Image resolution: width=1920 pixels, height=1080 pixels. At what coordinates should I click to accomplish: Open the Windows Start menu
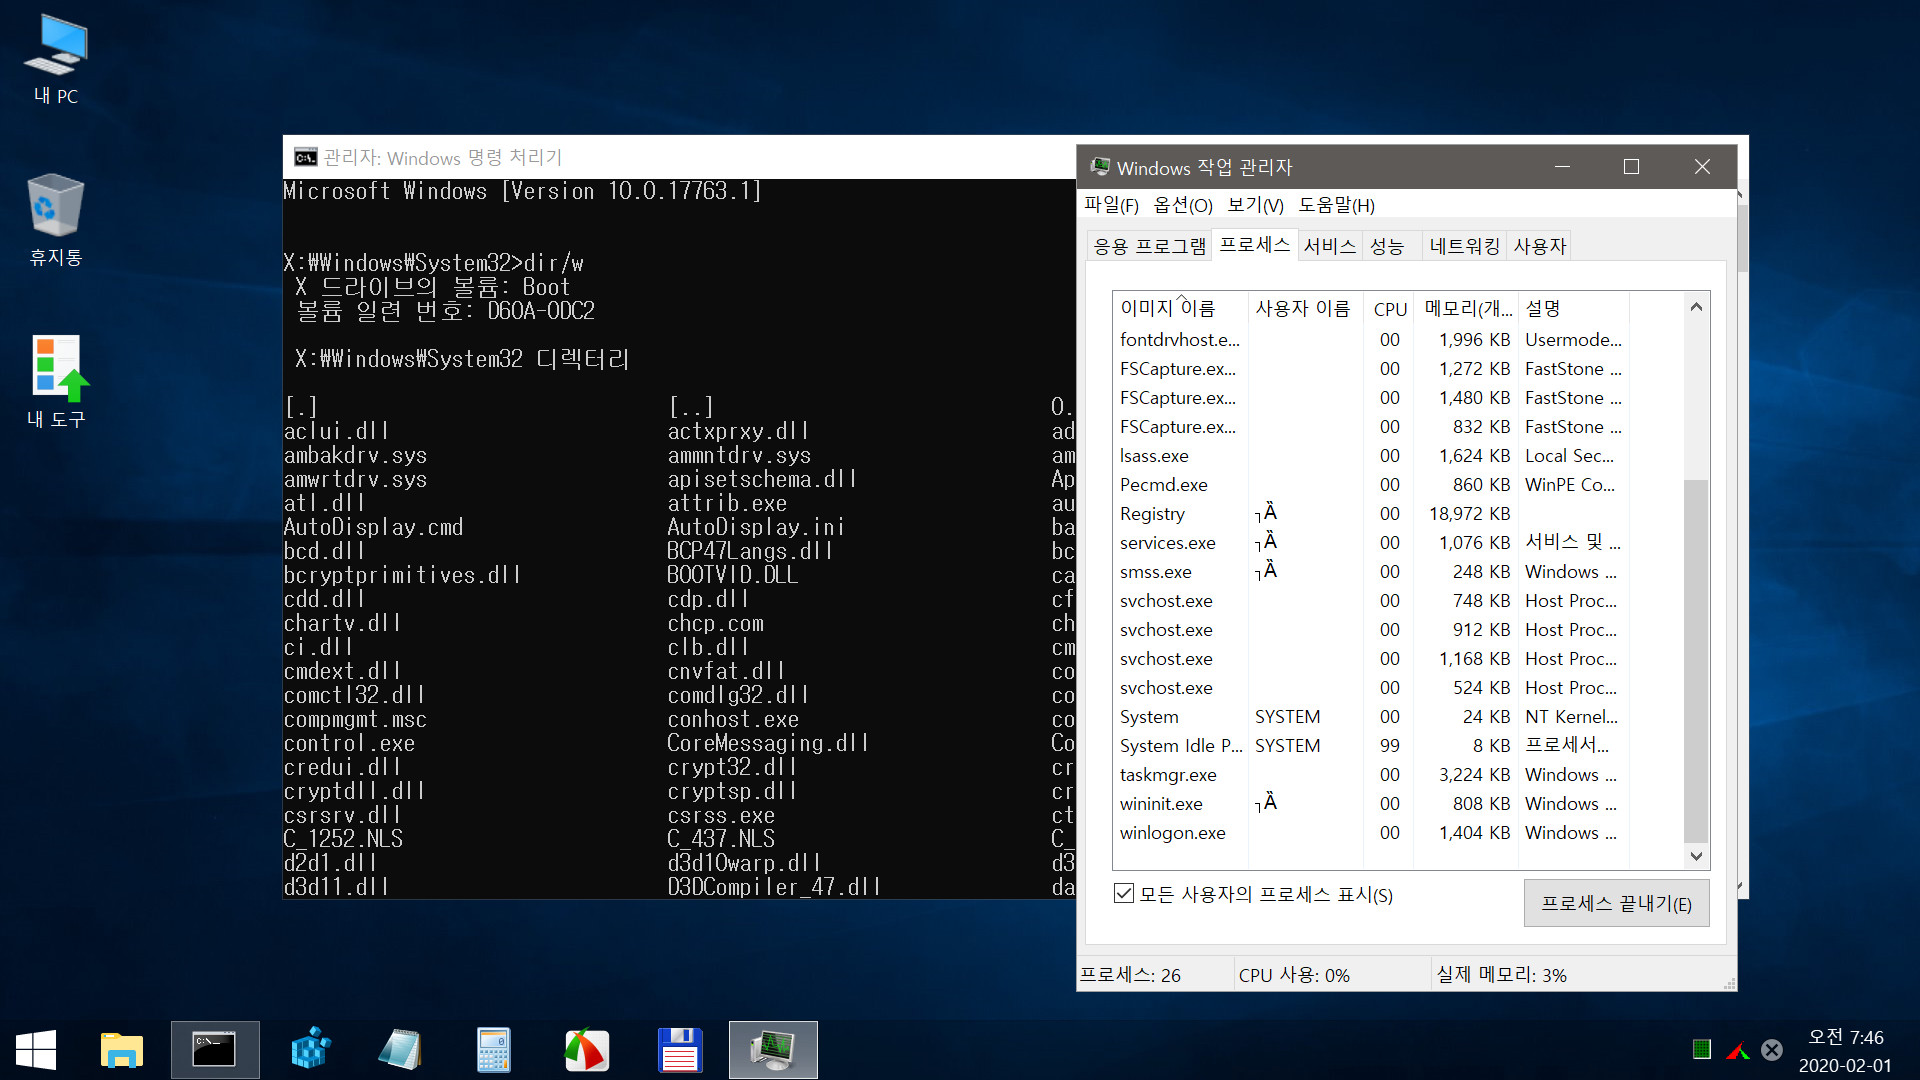point(36,1050)
